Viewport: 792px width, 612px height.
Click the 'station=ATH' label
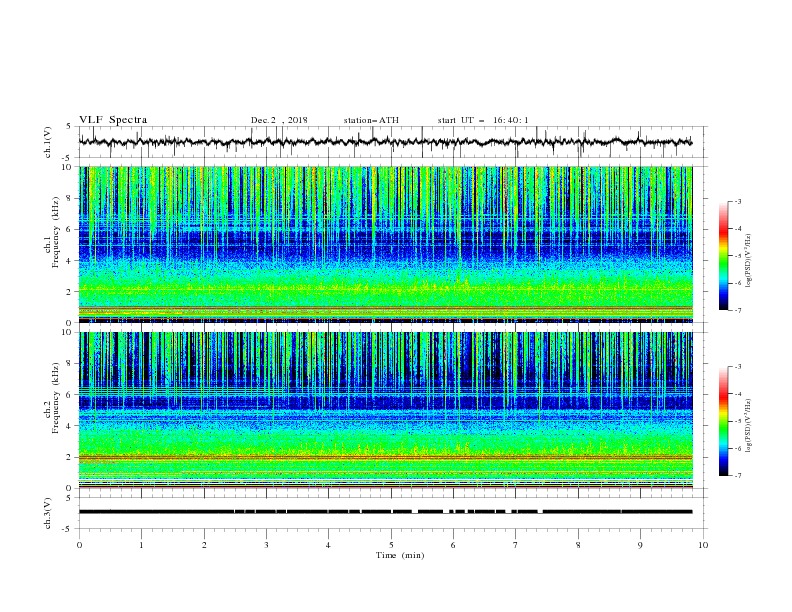[x=371, y=120]
